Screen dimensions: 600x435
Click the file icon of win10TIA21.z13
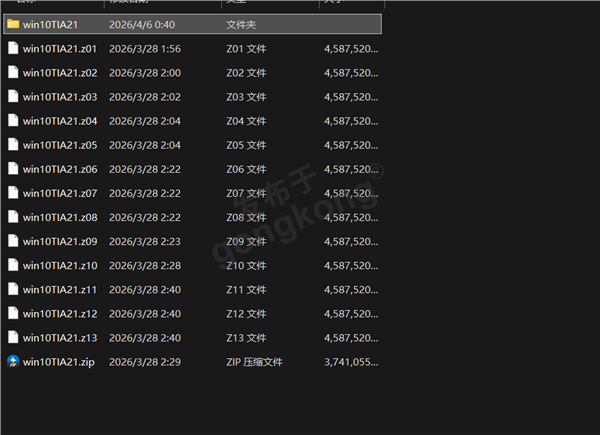pyautogui.click(x=13, y=337)
